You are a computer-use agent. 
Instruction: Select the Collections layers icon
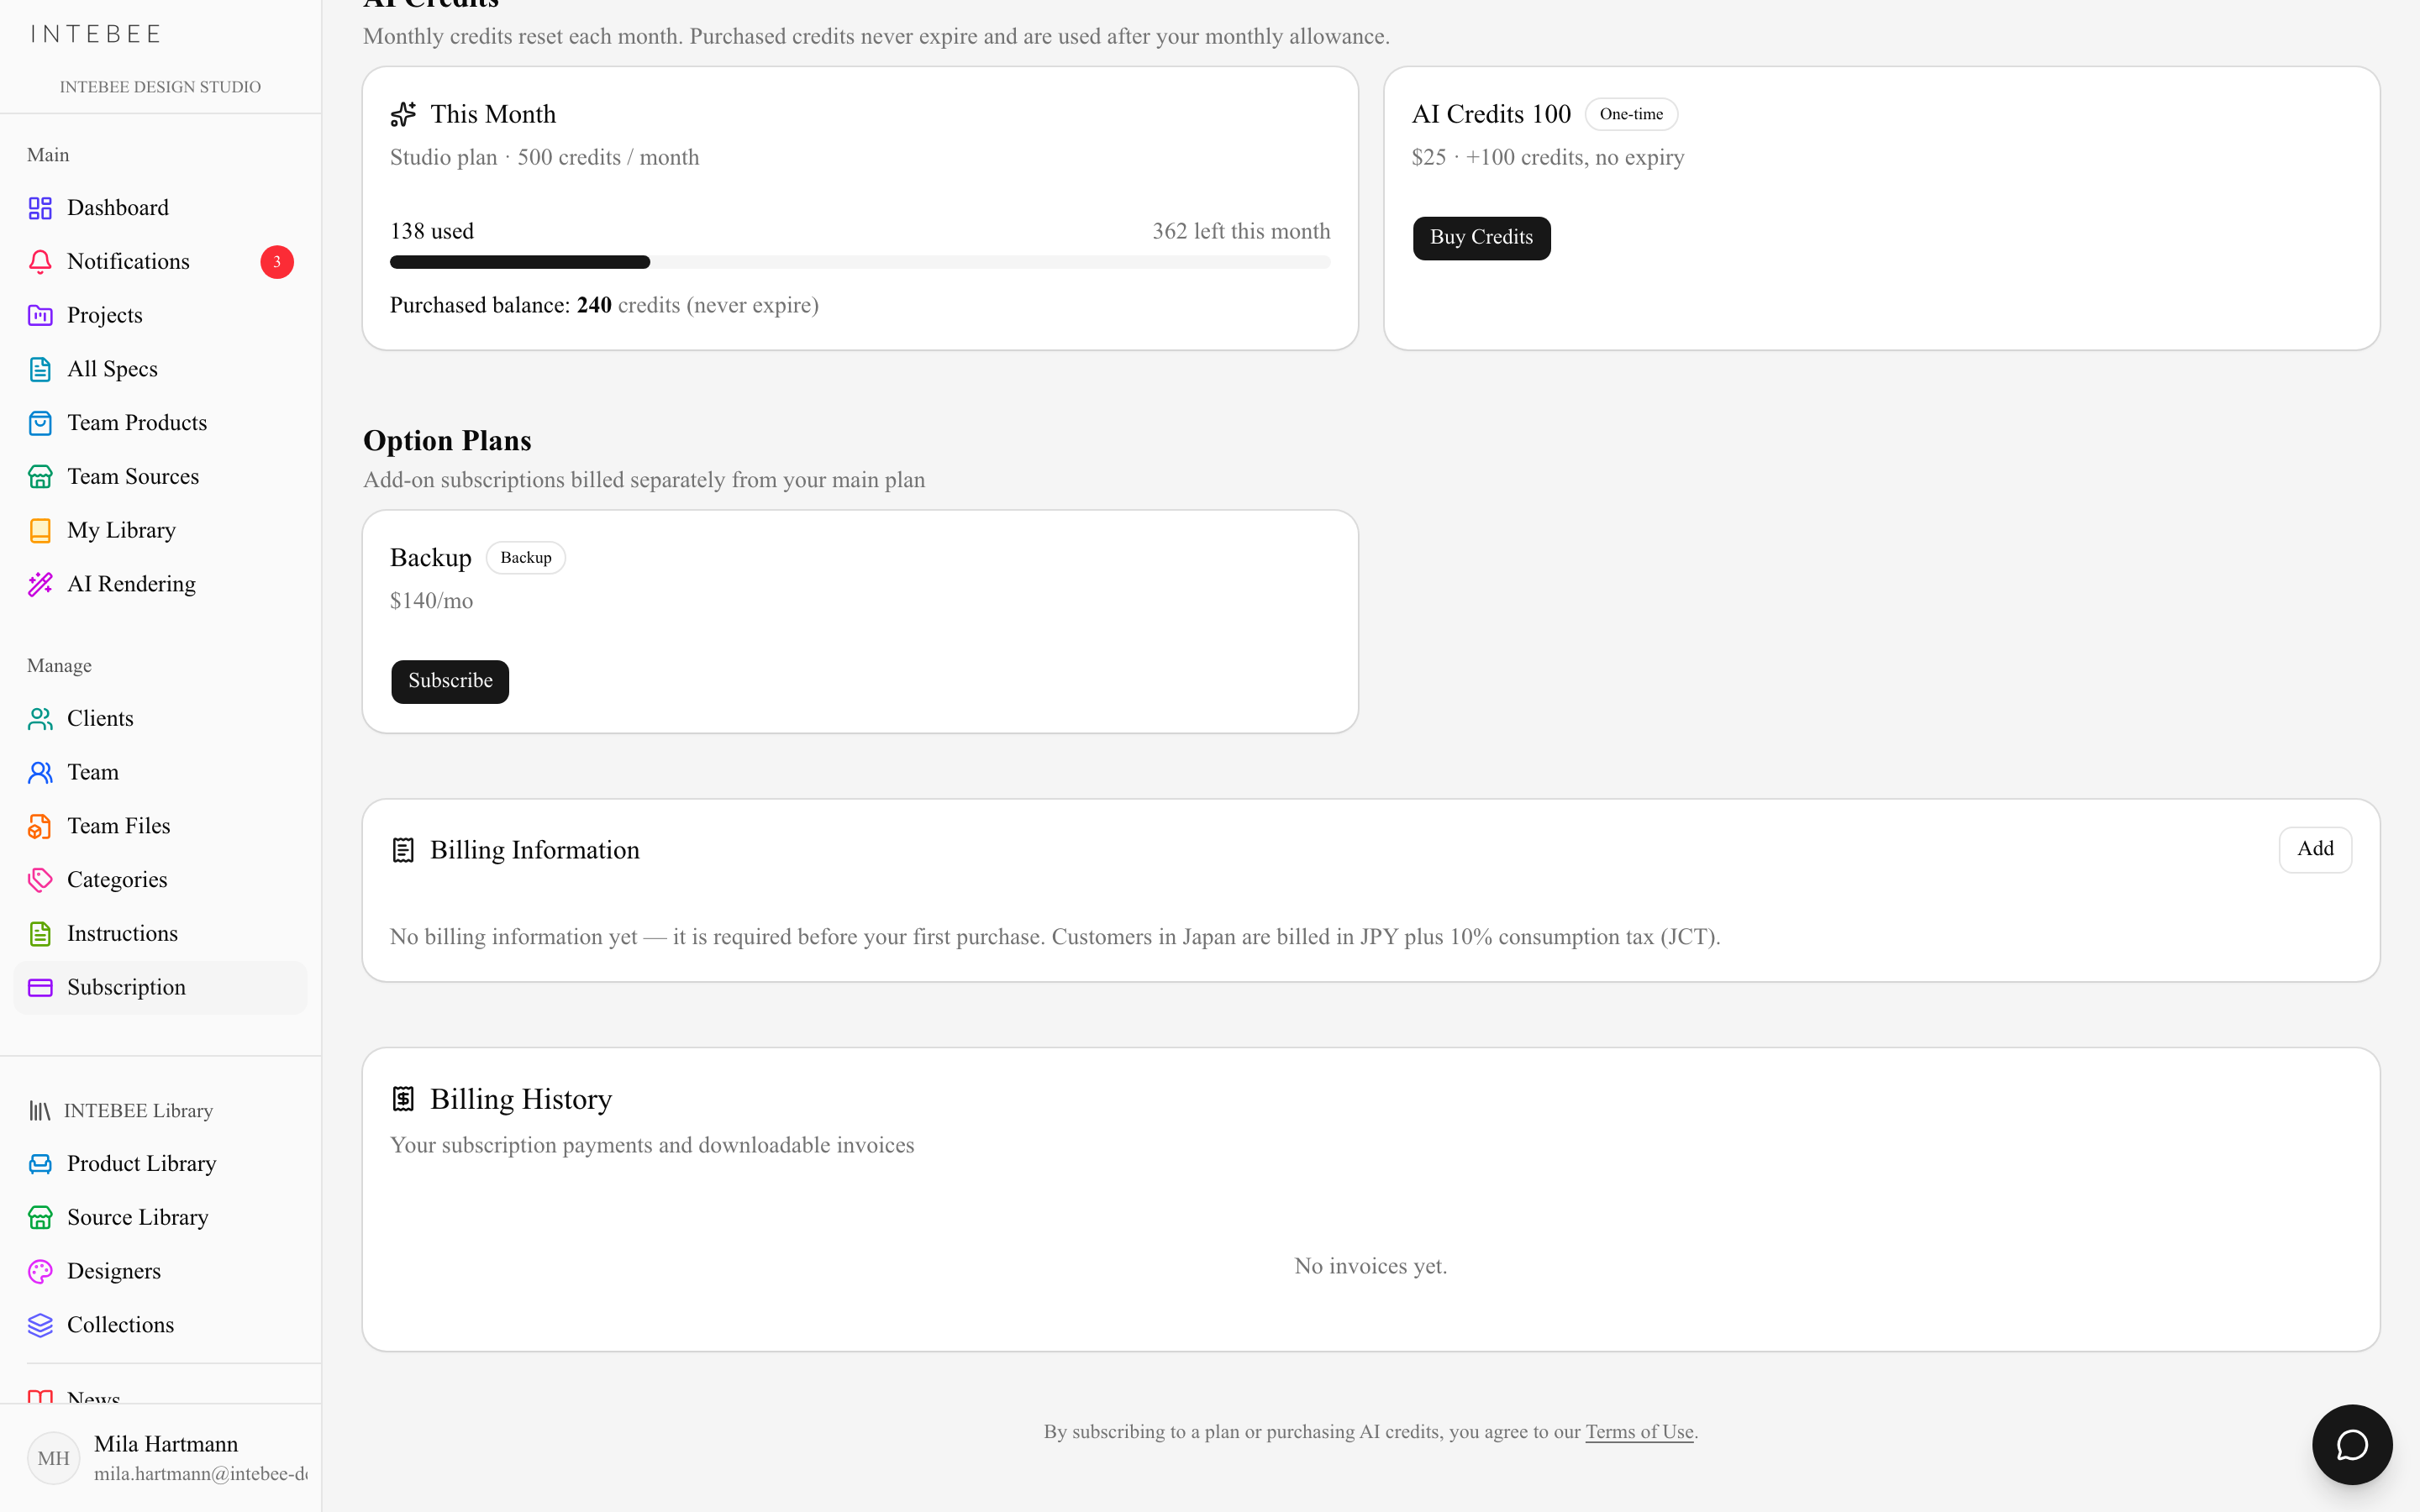click(40, 1325)
